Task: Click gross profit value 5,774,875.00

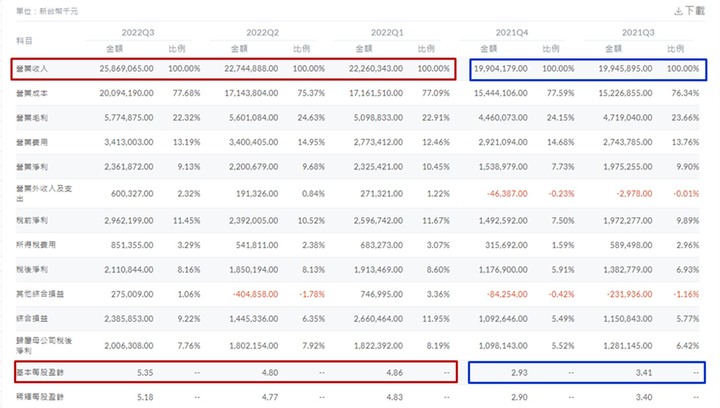Action: [x=129, y=117]
